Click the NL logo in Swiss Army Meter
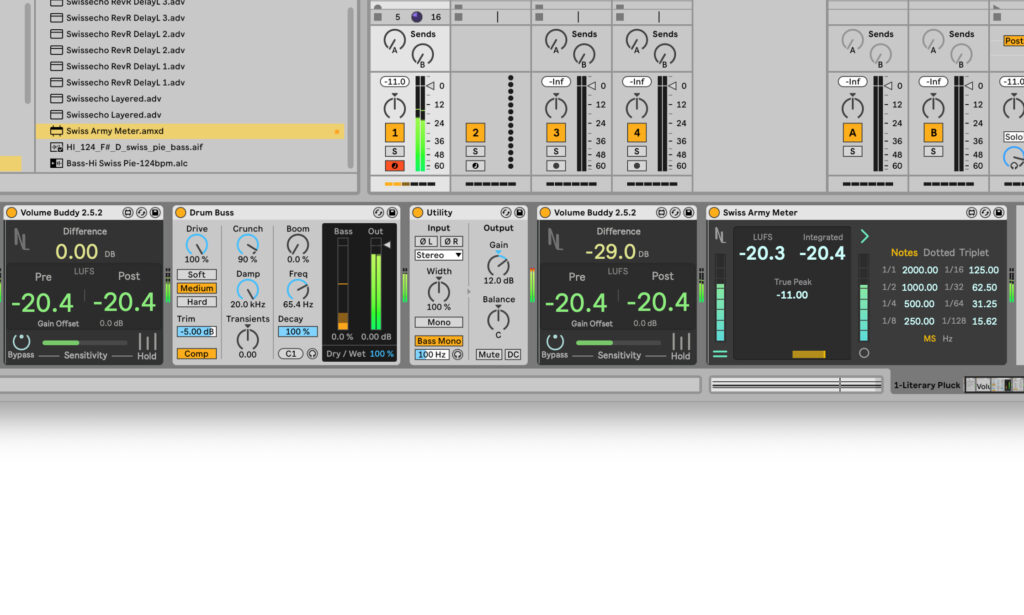This screenshot has width=1024, height=615. 720,235
